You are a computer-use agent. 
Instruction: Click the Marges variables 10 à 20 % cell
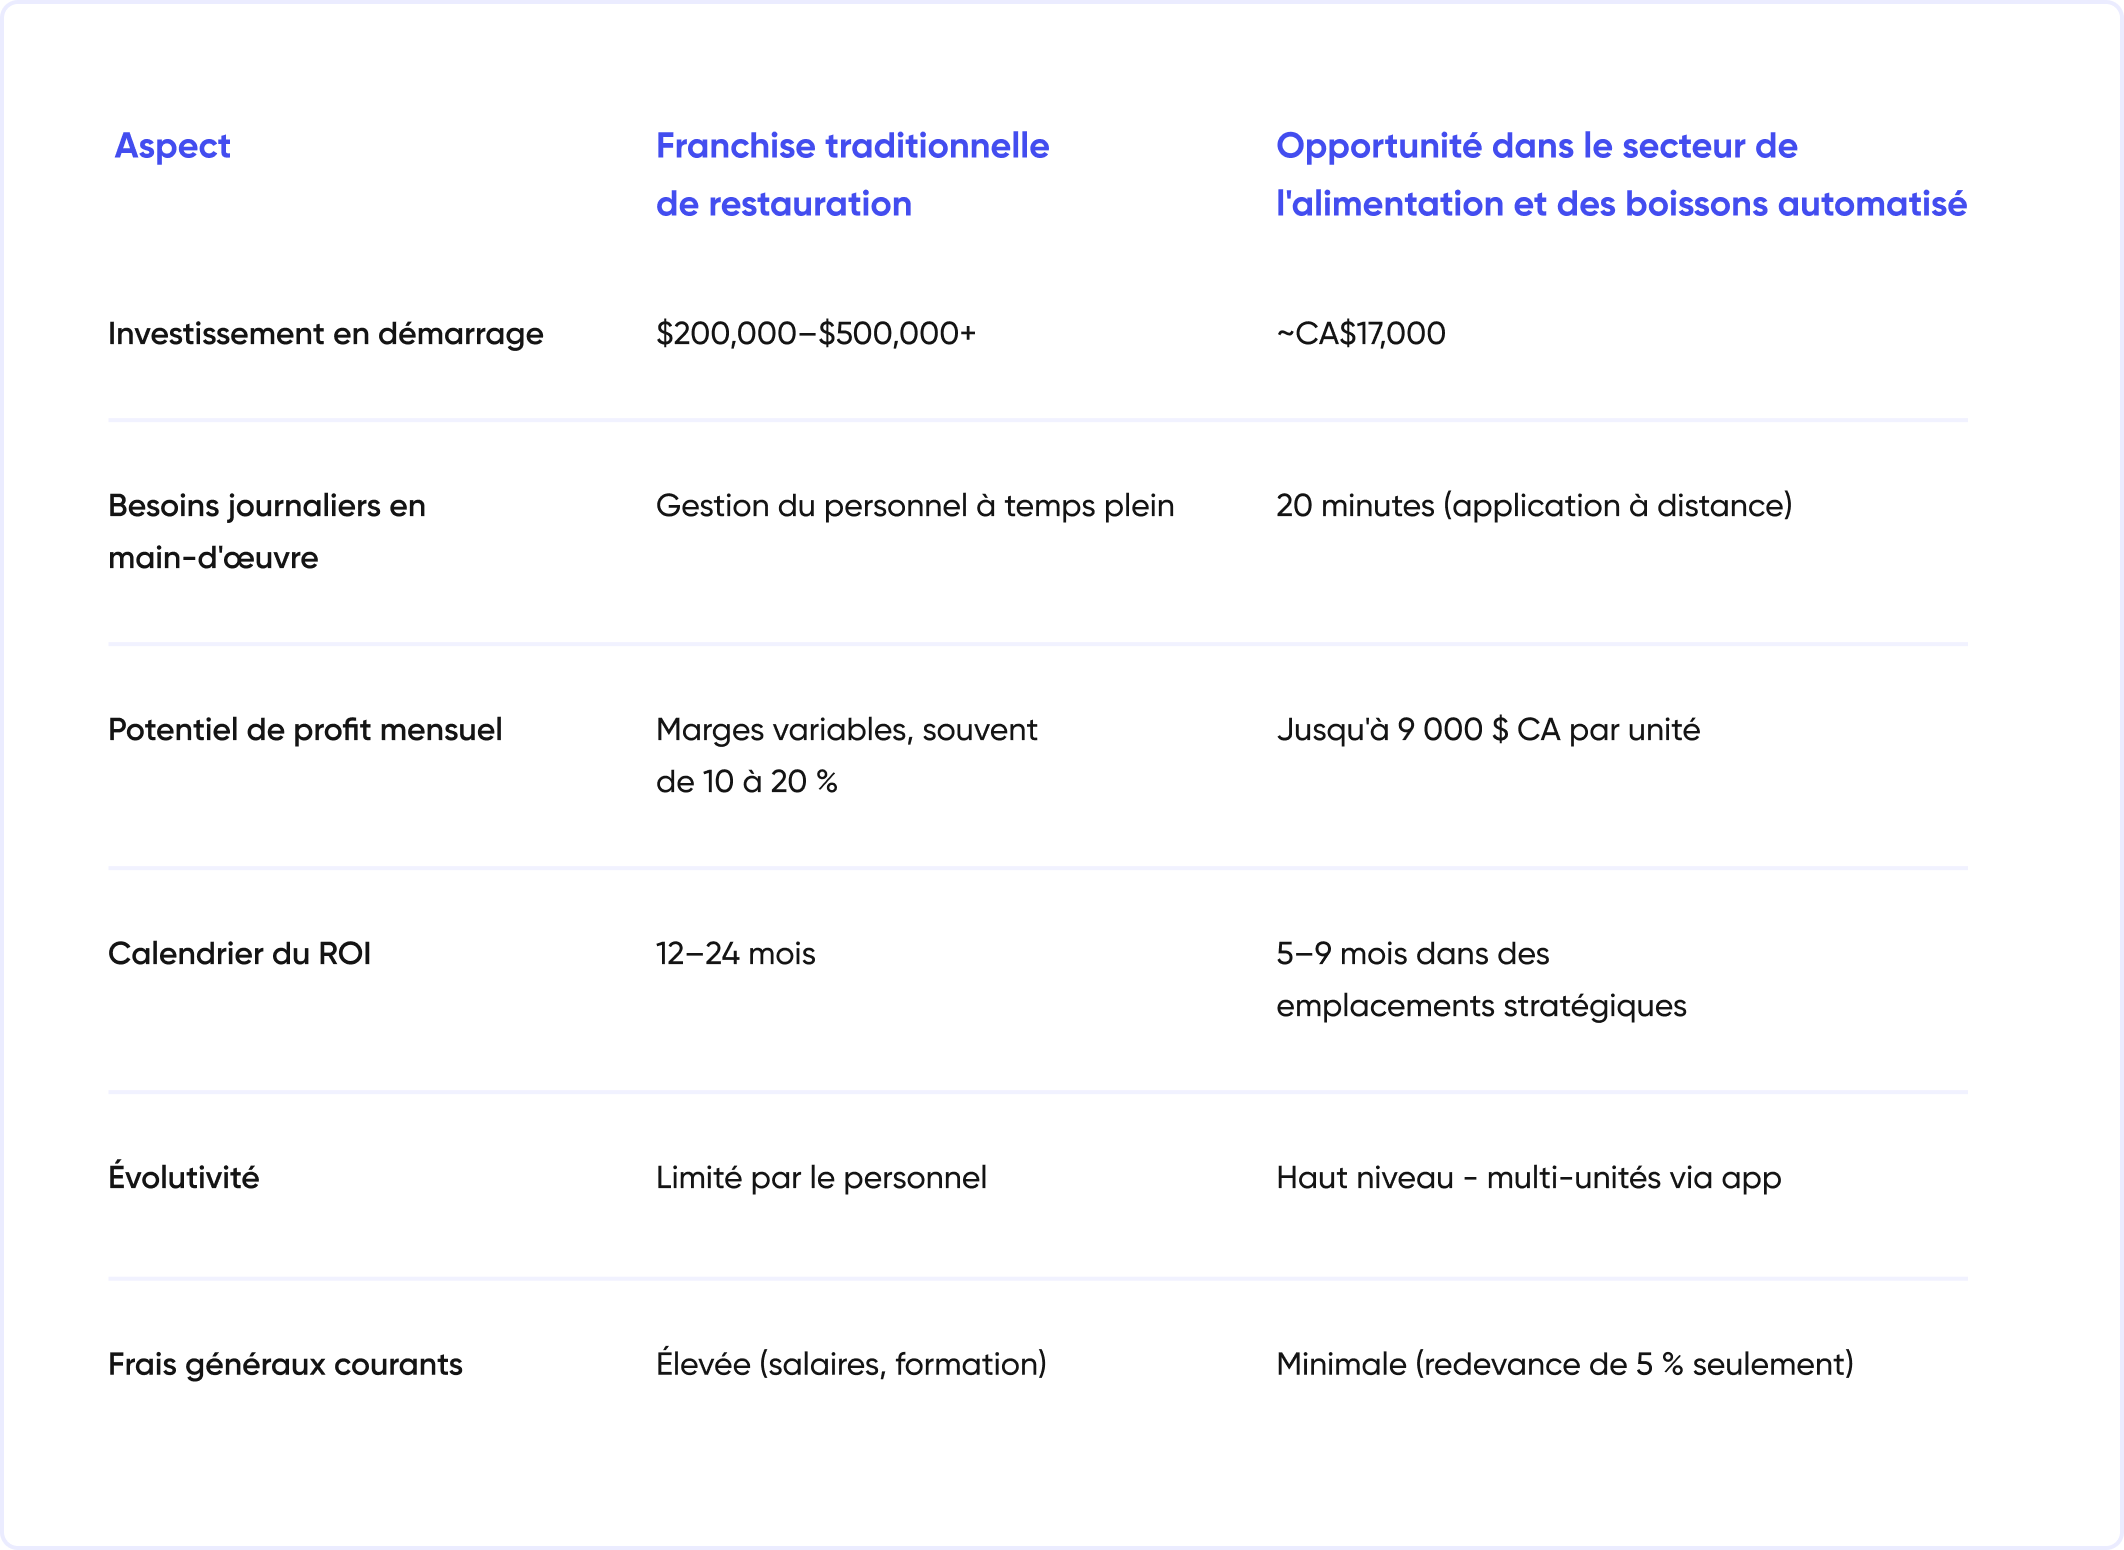tap(846, 755)
